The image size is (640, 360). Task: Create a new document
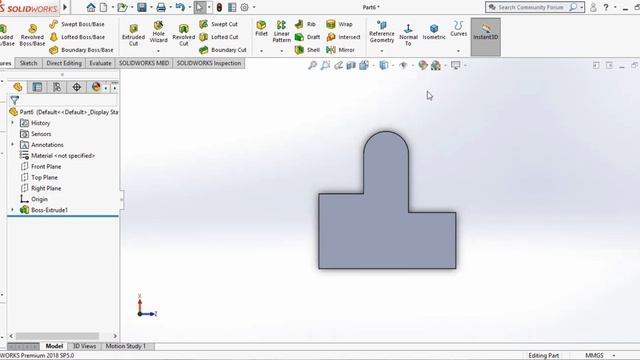(104, 7)
